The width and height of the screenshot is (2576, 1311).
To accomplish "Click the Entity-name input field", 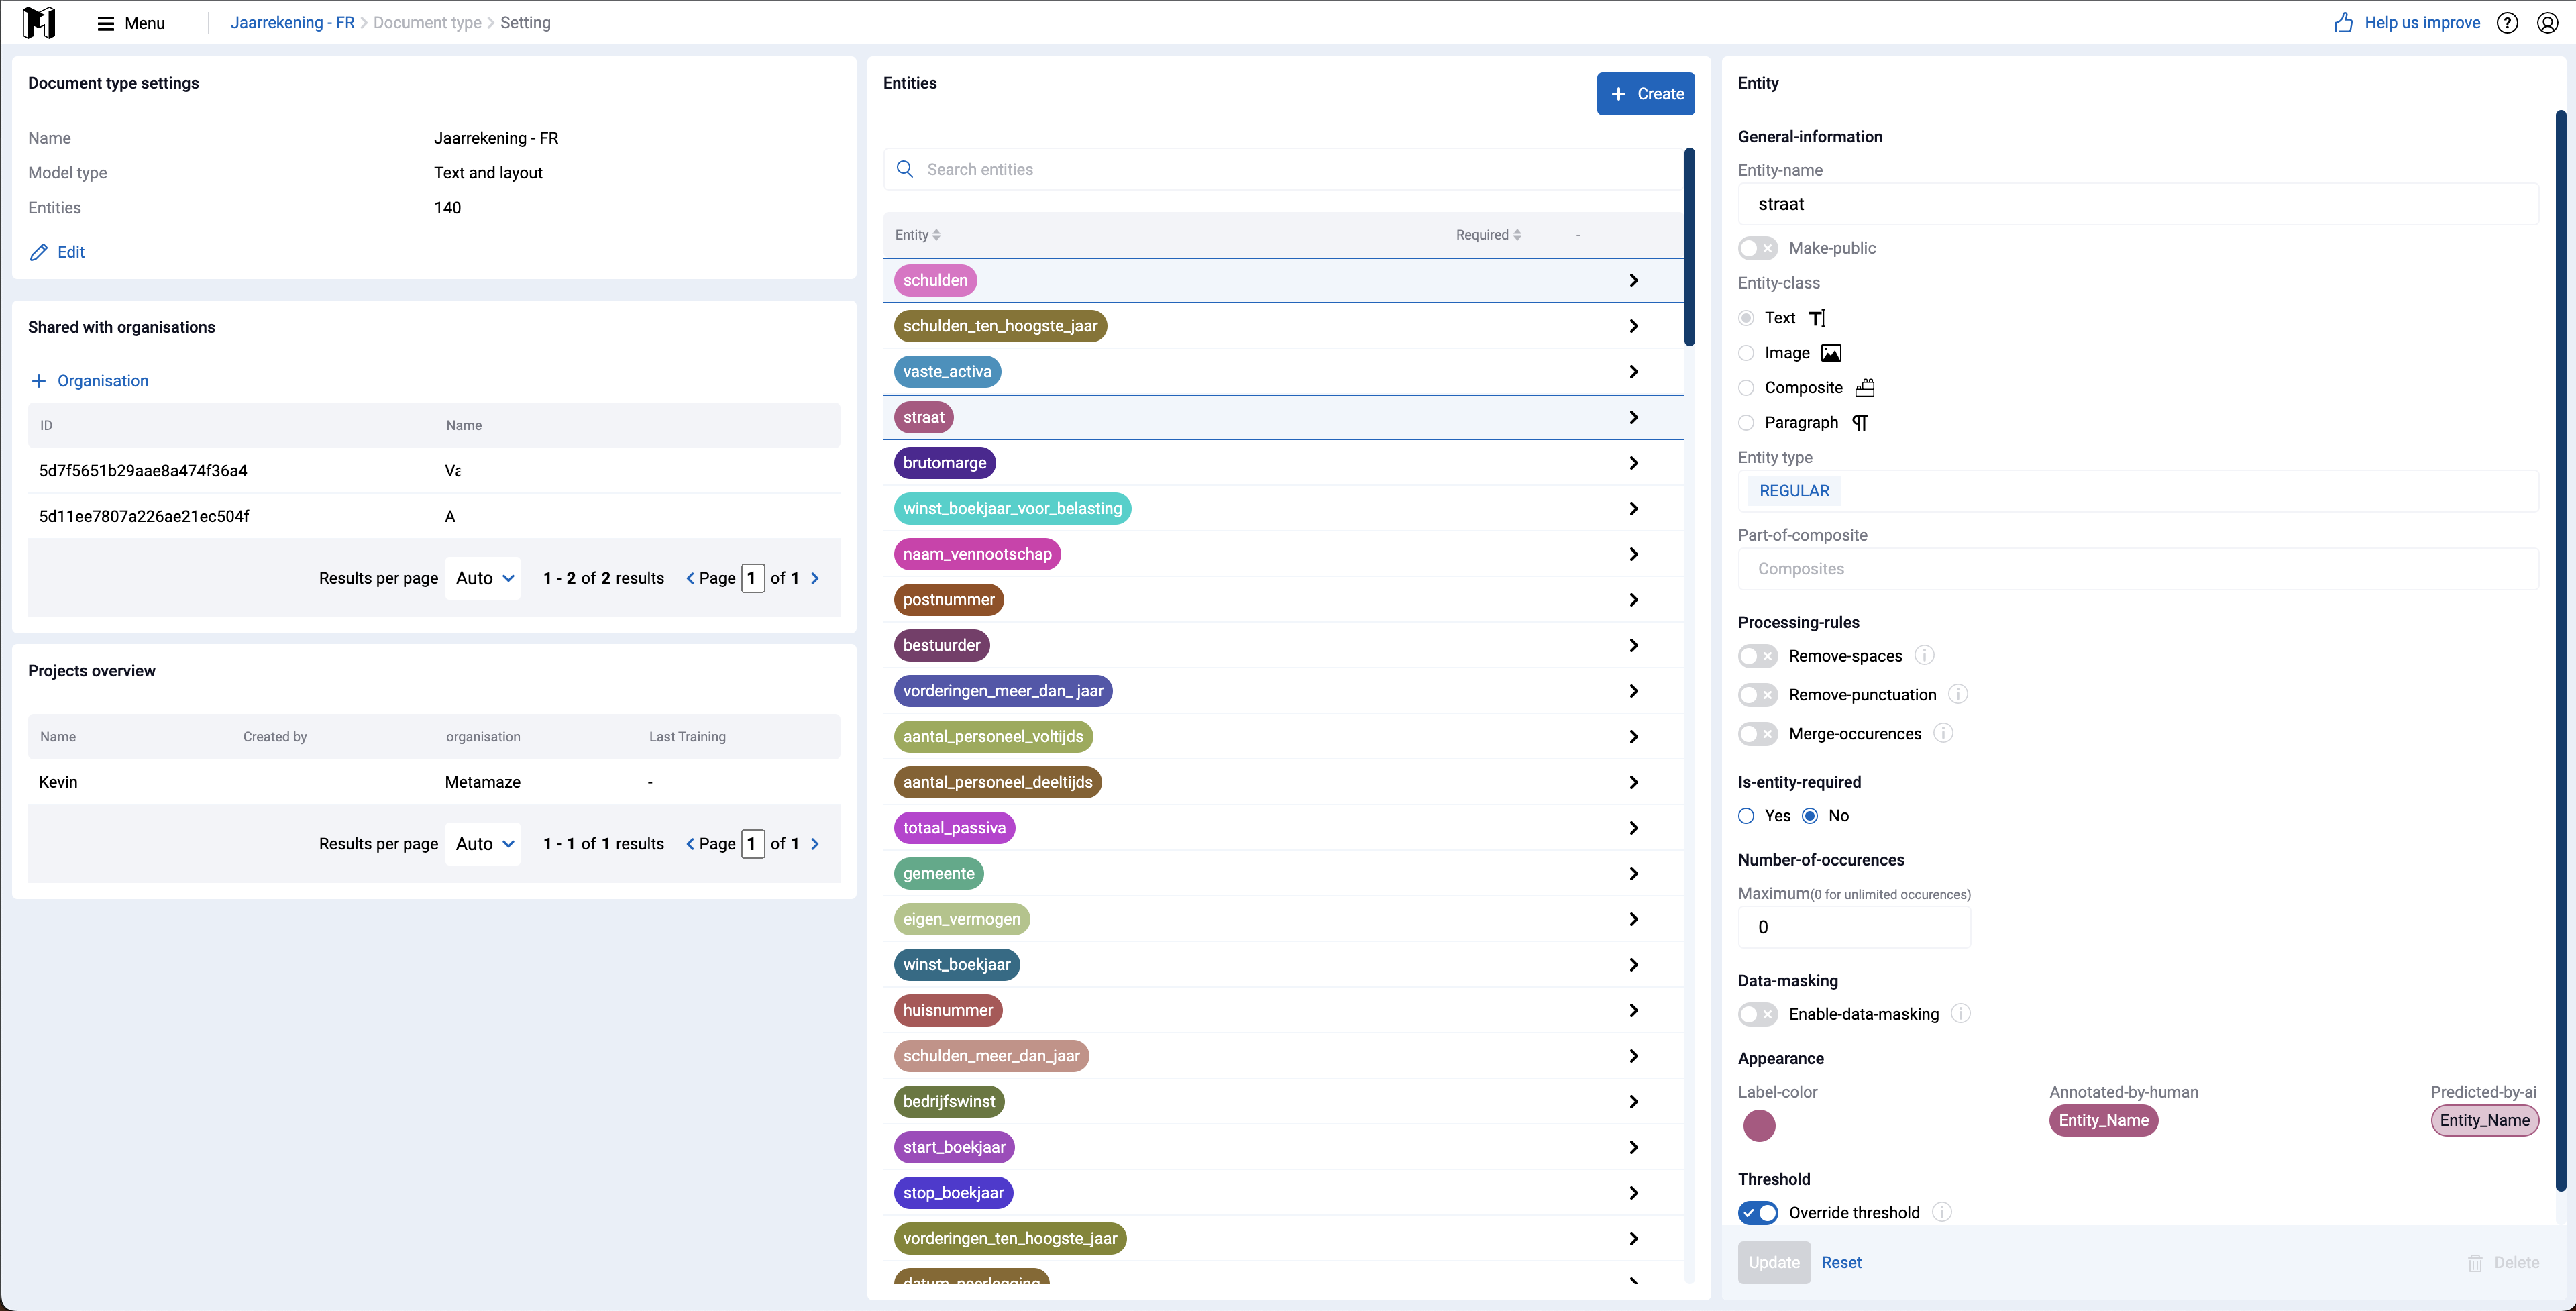I will click(2138, 204).
